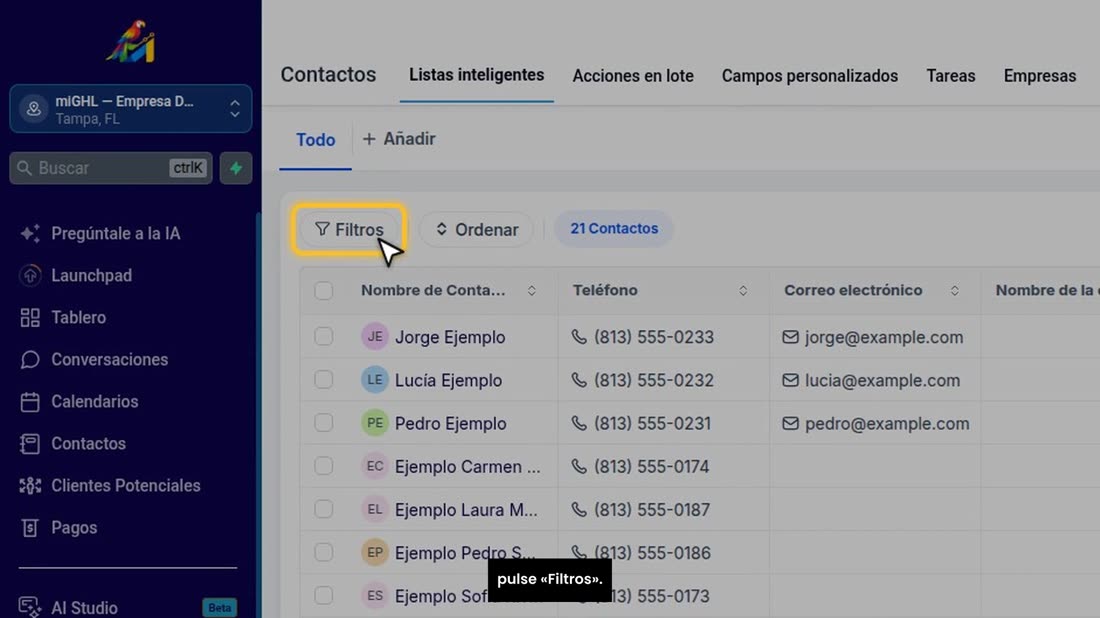This screenshot has height=618, width=1100.
Task: Click phone icon for (813) 555-0231
Action: (579, 423)
